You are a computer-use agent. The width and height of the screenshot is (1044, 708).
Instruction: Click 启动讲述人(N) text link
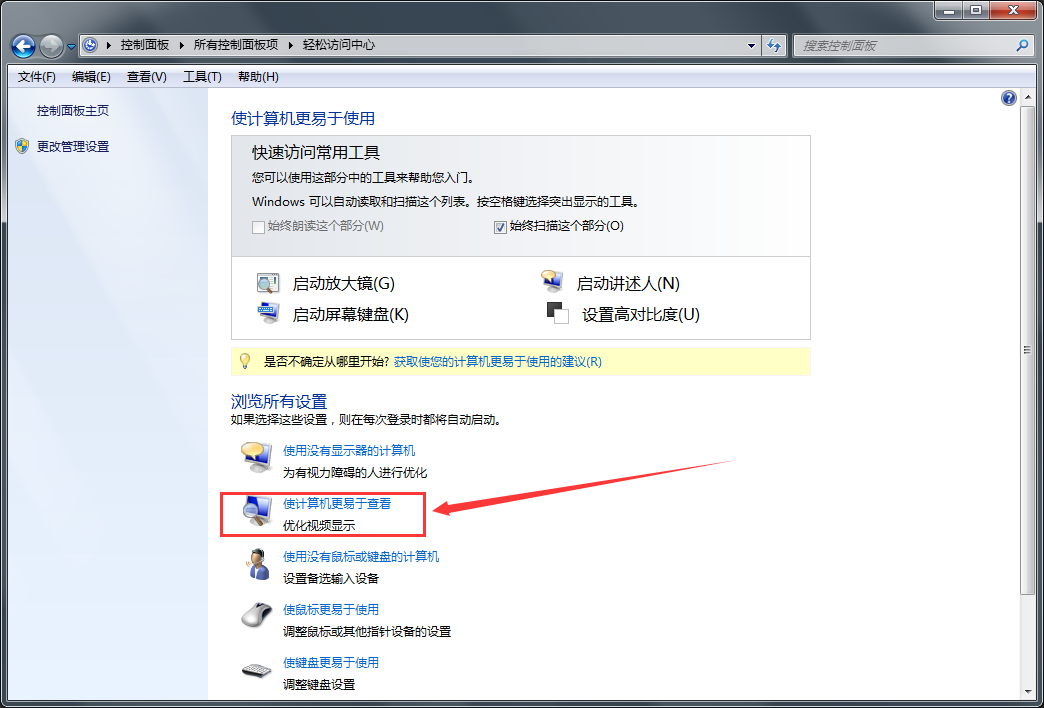coord(628,284)
